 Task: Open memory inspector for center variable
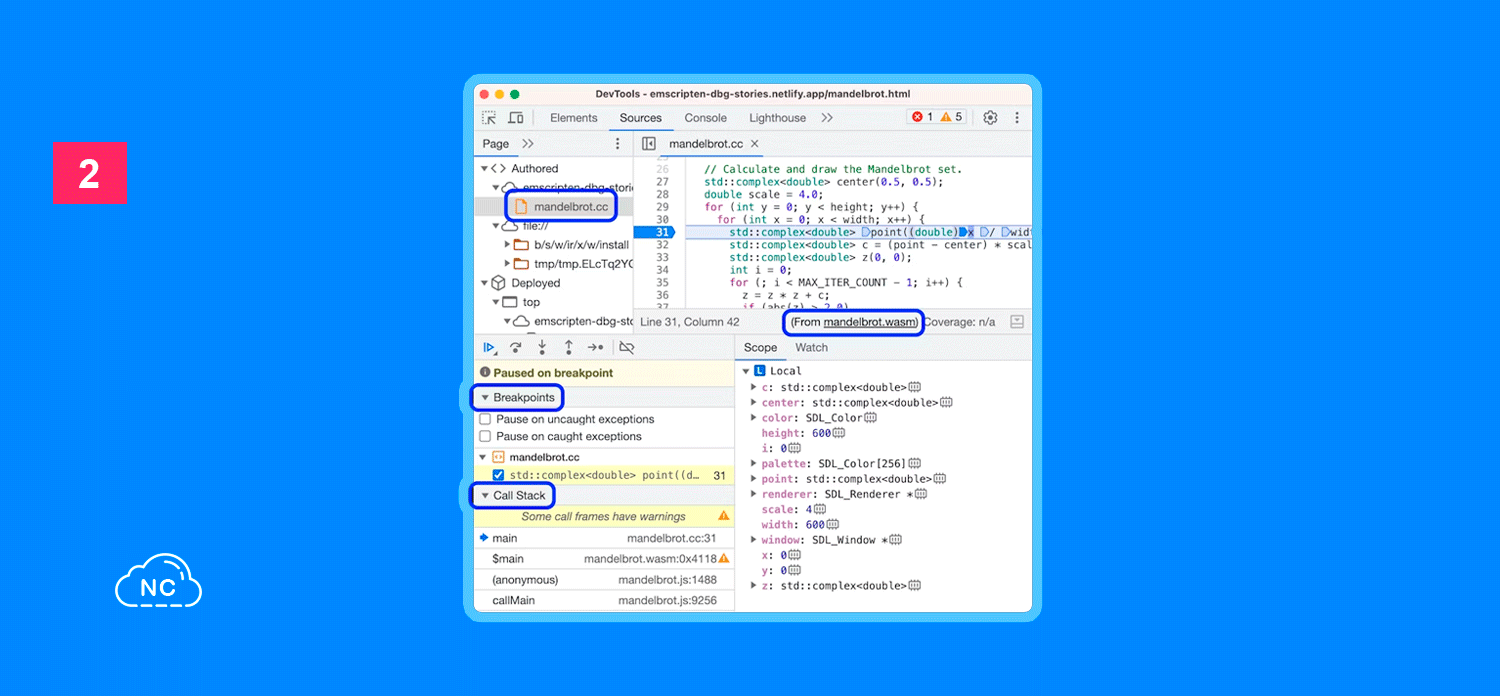point(946,402)
